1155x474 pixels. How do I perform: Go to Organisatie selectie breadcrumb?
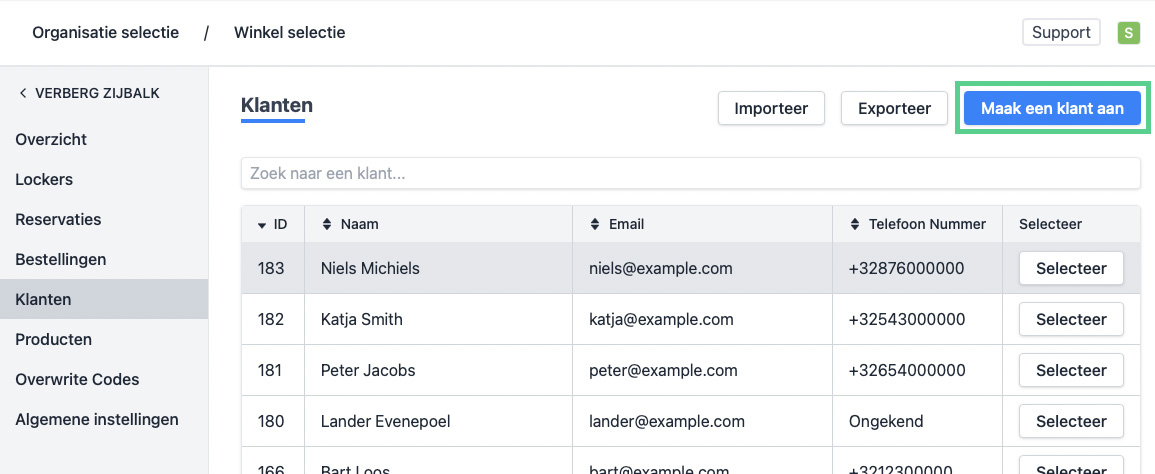coord(105,33)
